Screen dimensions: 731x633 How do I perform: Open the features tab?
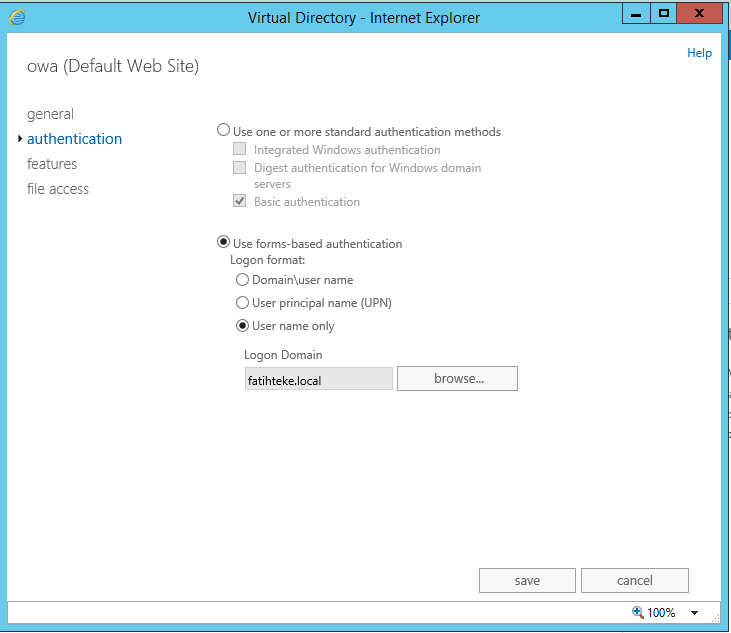tap(52, 164)
